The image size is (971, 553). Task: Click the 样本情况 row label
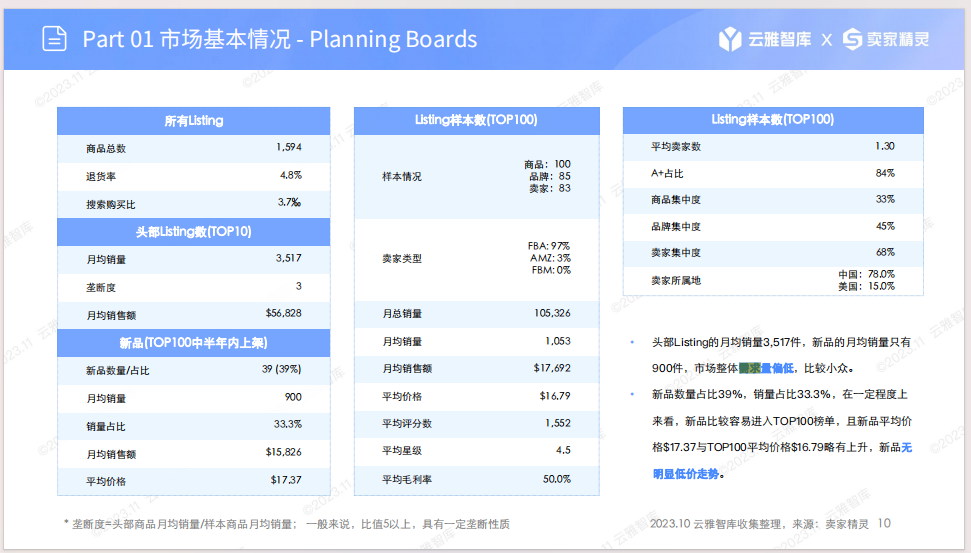coord(402,176)
